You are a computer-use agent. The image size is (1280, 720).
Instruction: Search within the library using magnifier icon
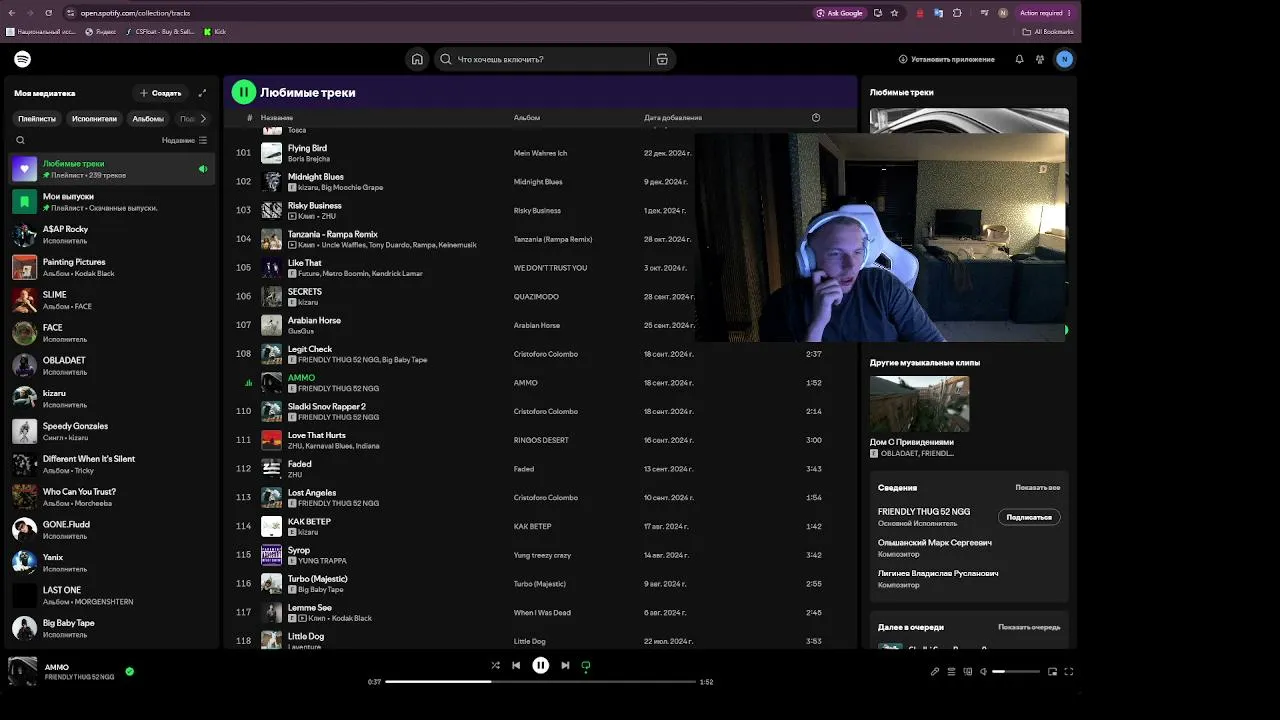pos(20,140)
